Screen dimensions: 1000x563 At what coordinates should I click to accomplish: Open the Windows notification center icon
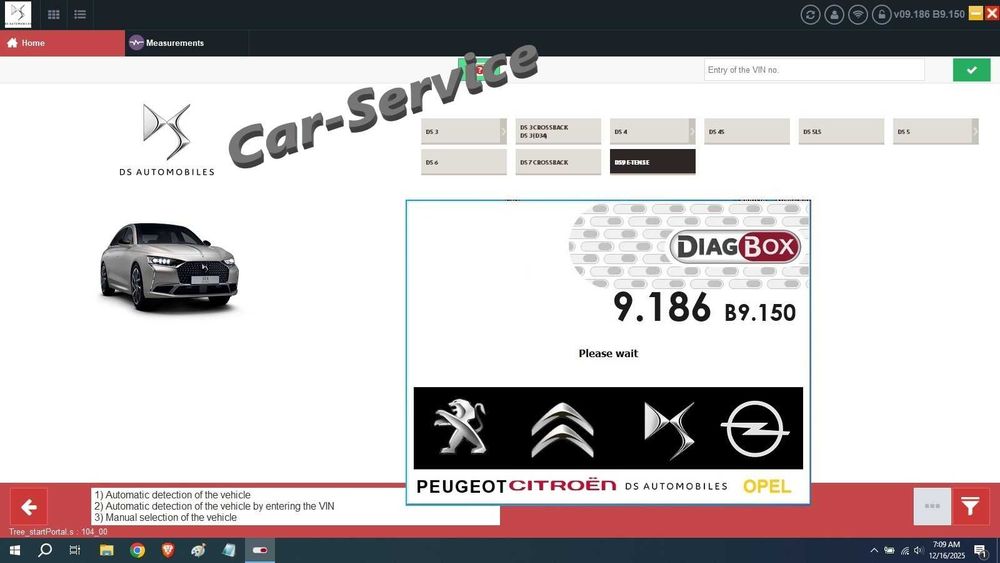(x=981, y=550)
